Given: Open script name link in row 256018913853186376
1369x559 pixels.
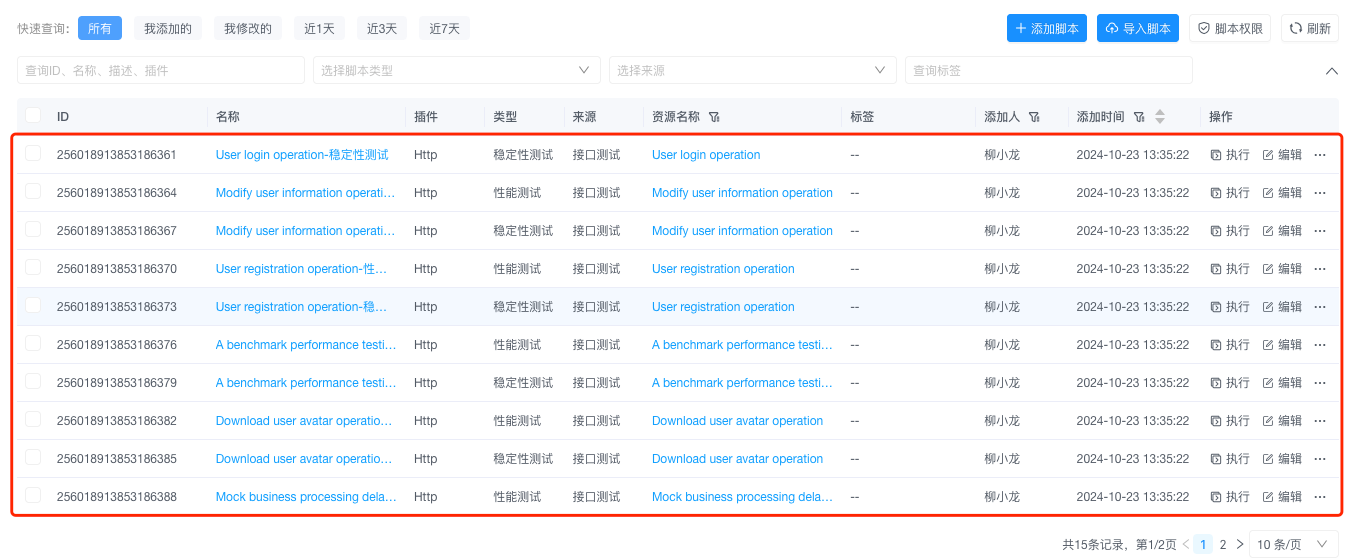Looking at the screenshot, I should (x=306, y=345).
